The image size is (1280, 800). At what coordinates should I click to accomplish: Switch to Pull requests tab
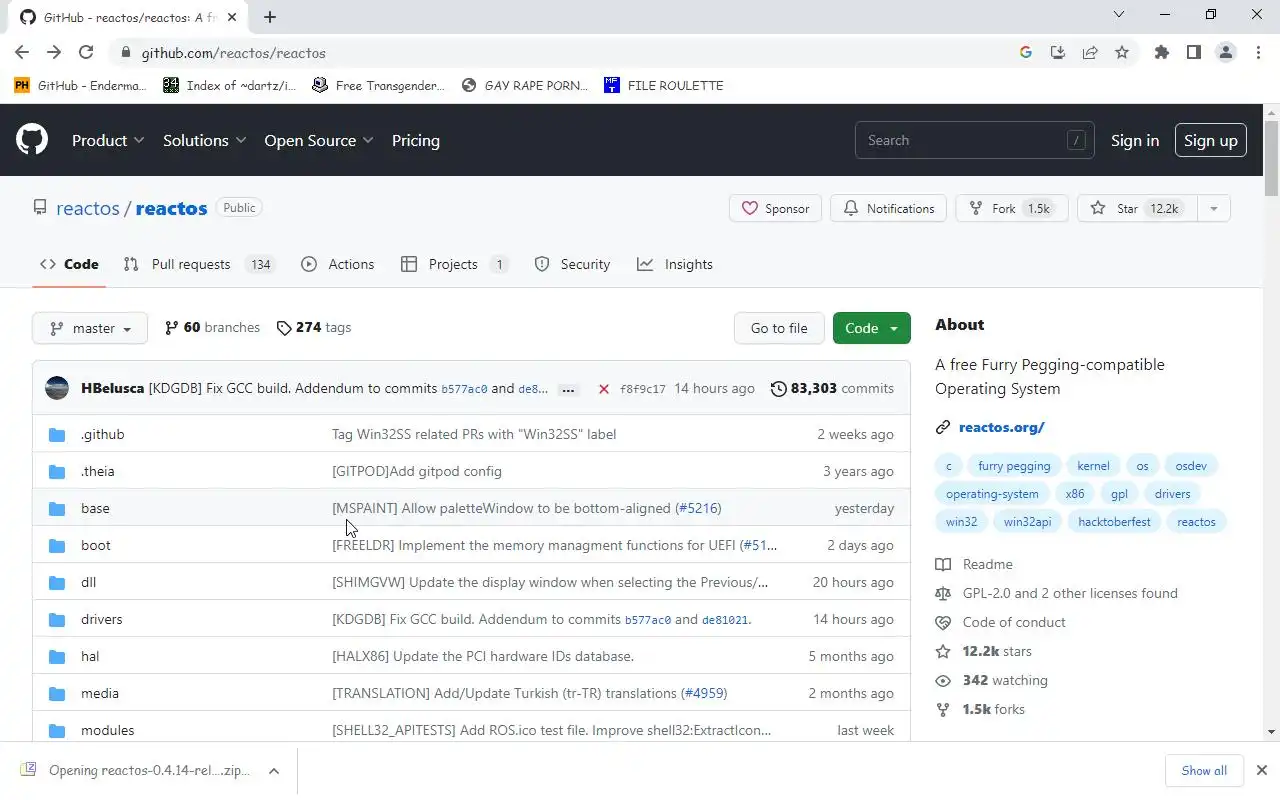pos(199,264)
